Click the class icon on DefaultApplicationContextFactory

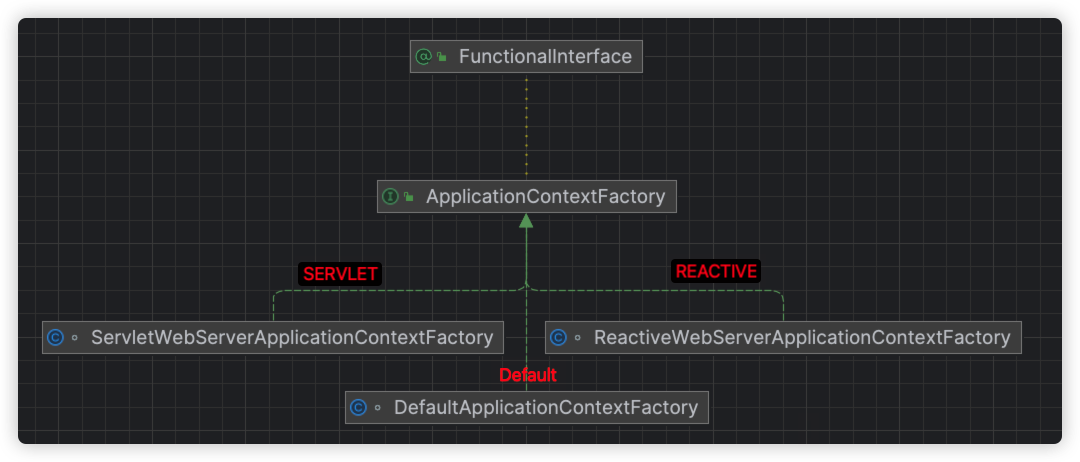(x=358, y=408)
